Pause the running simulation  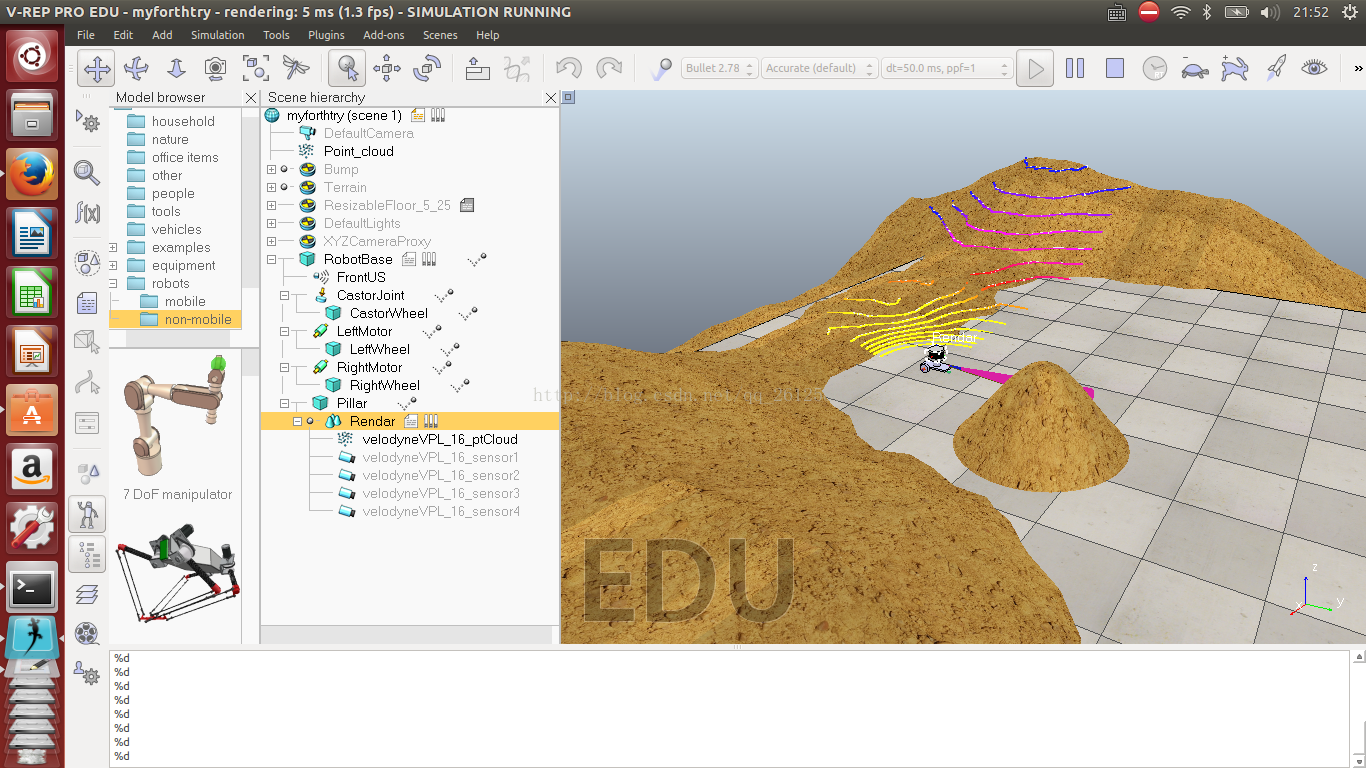coord(1075,68)
